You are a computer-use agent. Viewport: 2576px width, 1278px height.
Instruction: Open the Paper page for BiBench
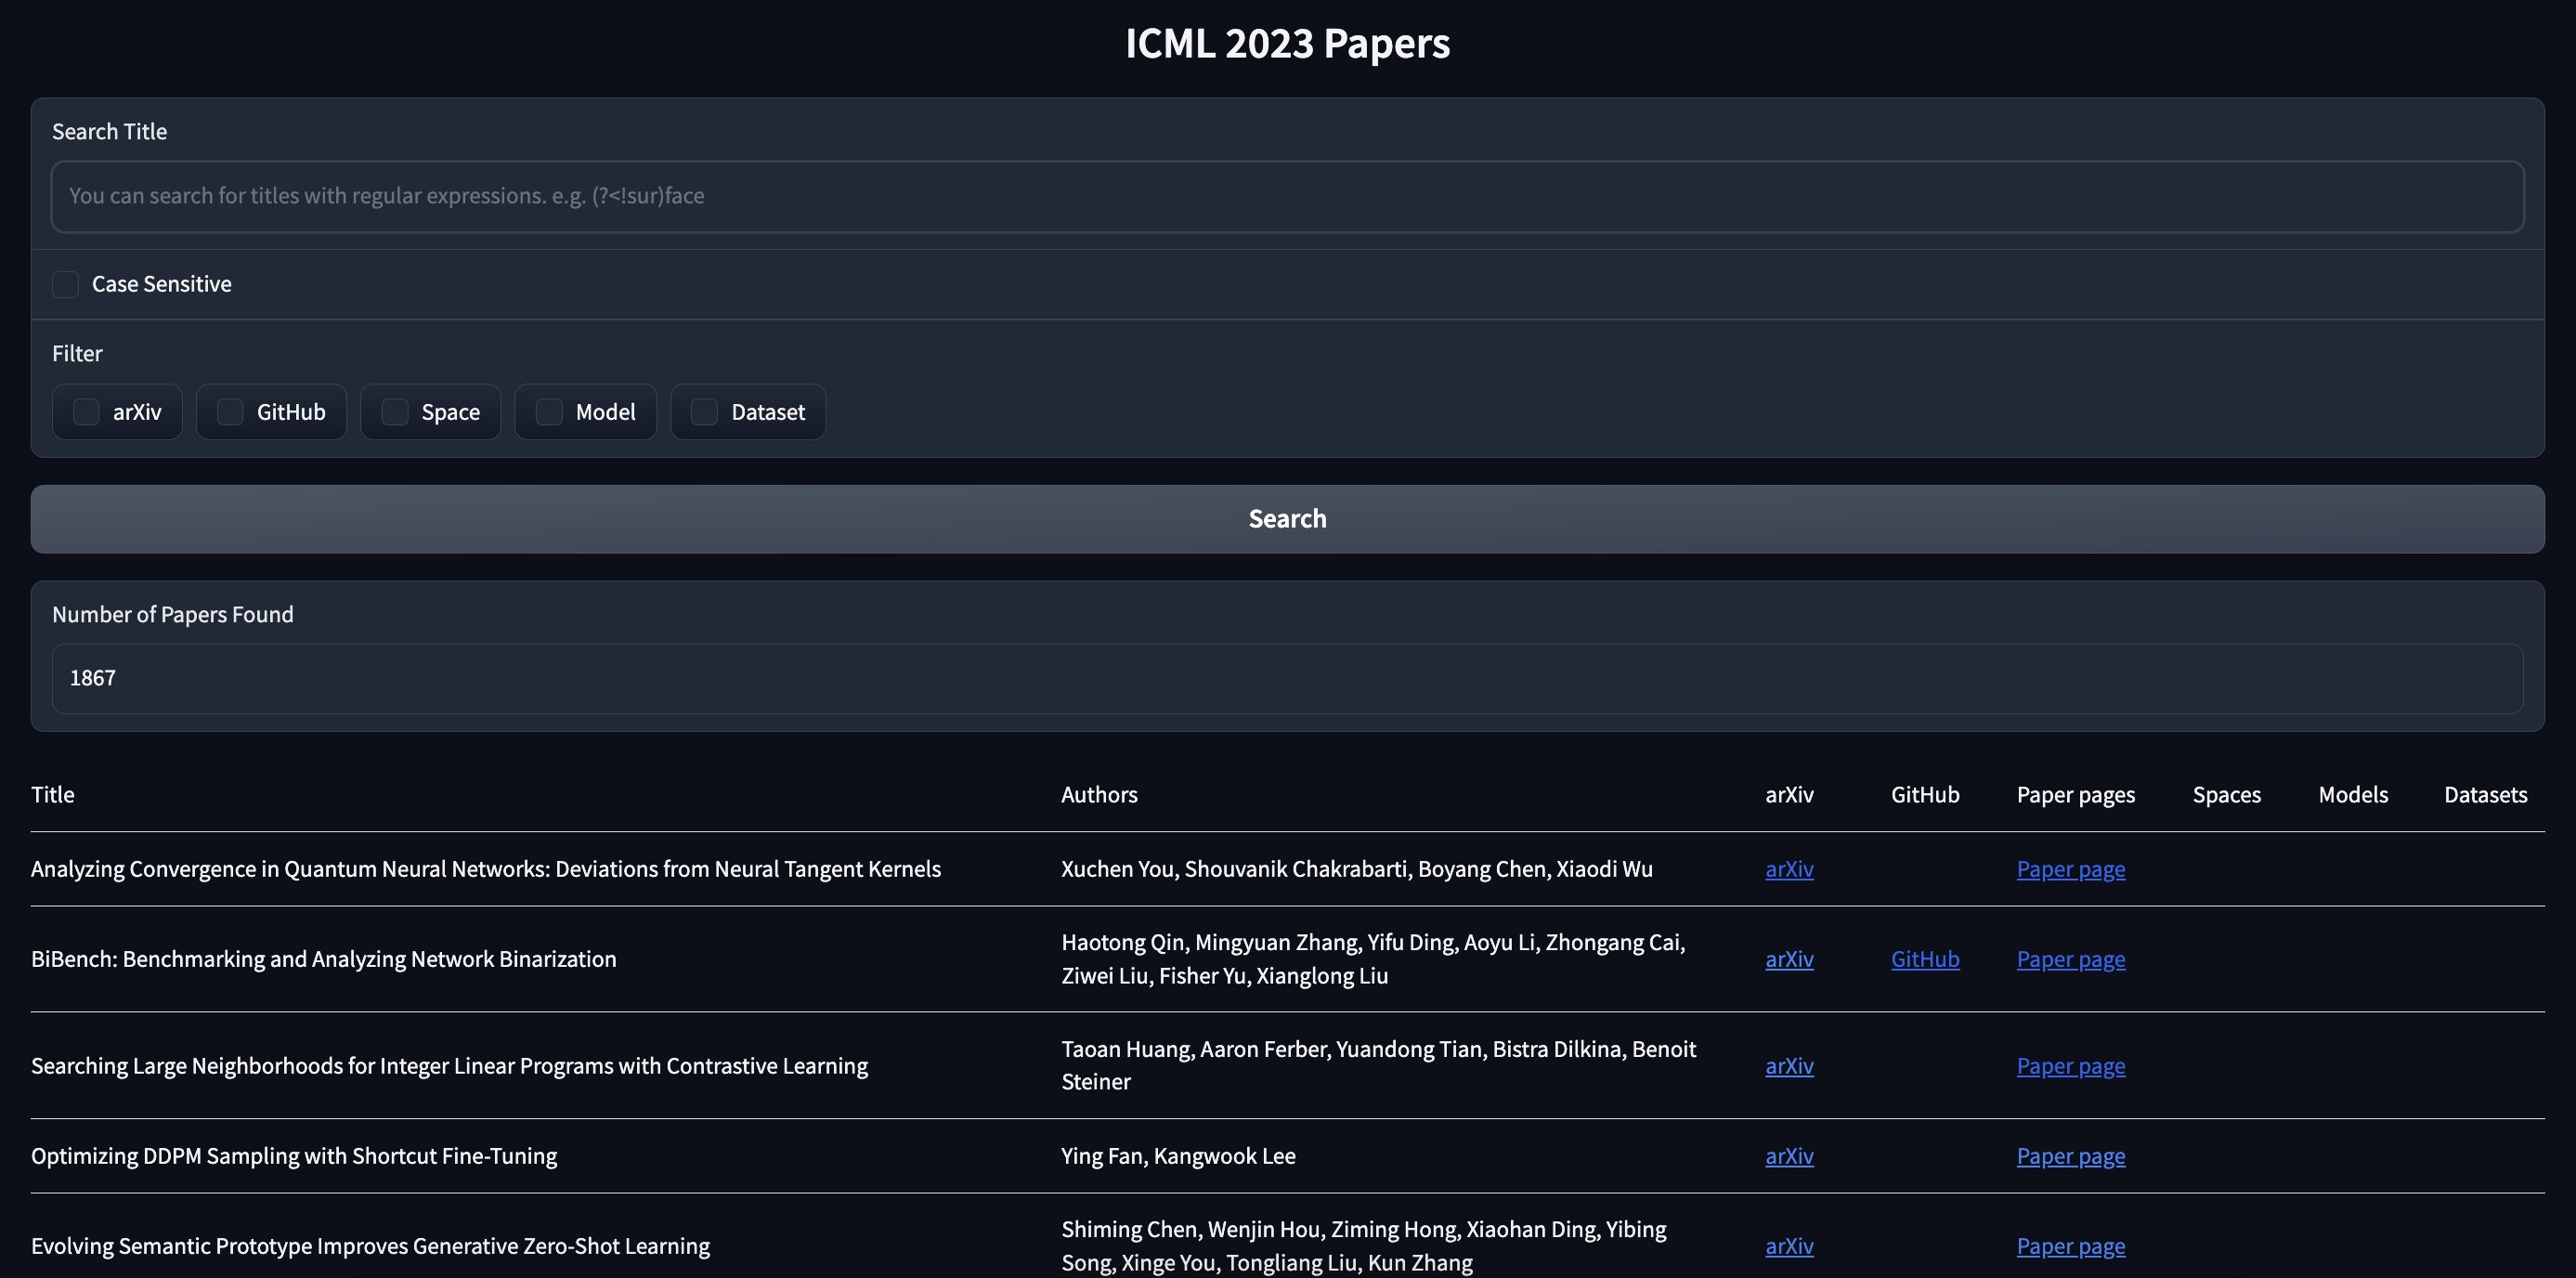point(2071,958)
